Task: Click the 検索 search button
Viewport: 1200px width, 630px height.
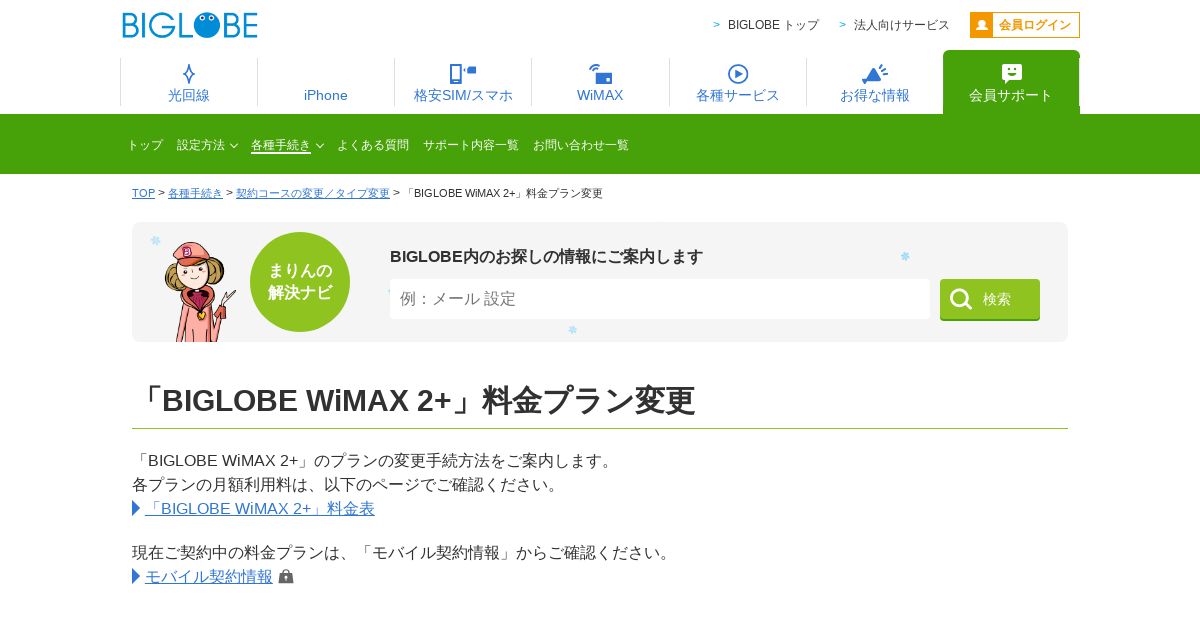Action: click(990, 300)
